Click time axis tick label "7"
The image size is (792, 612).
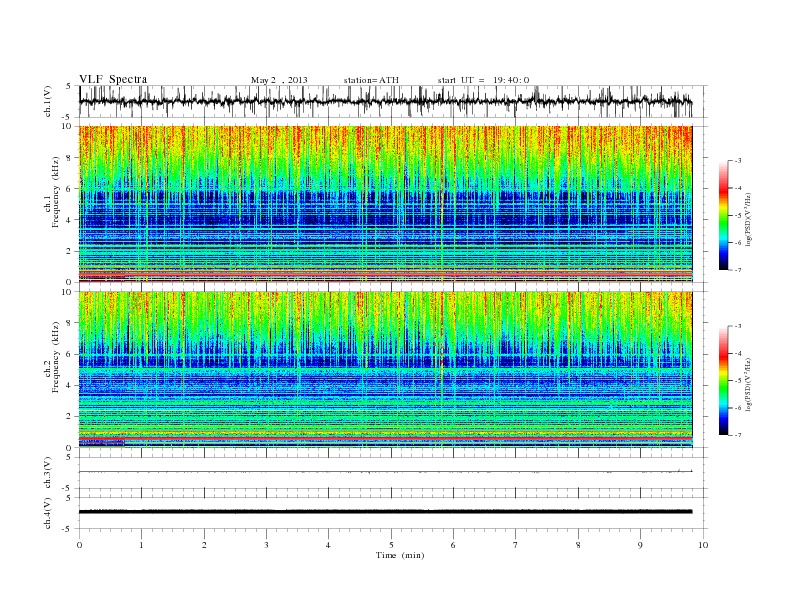click(x=516, y=545)
